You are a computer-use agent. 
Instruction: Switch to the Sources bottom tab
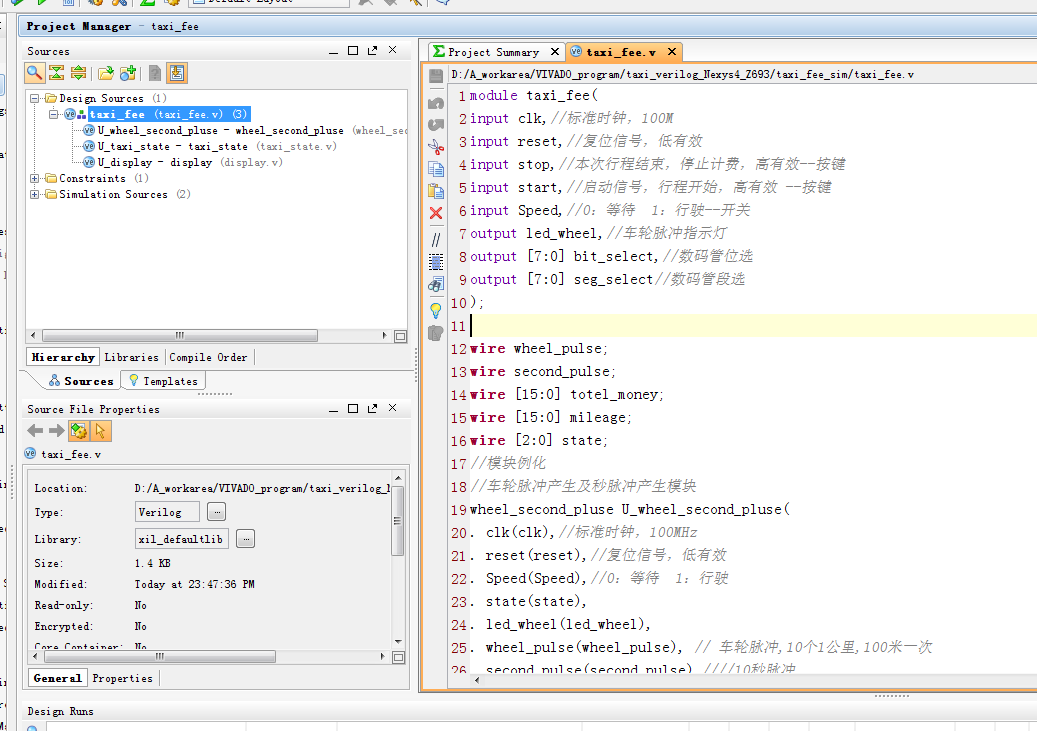pyautogui.click(x=81, y=381)
